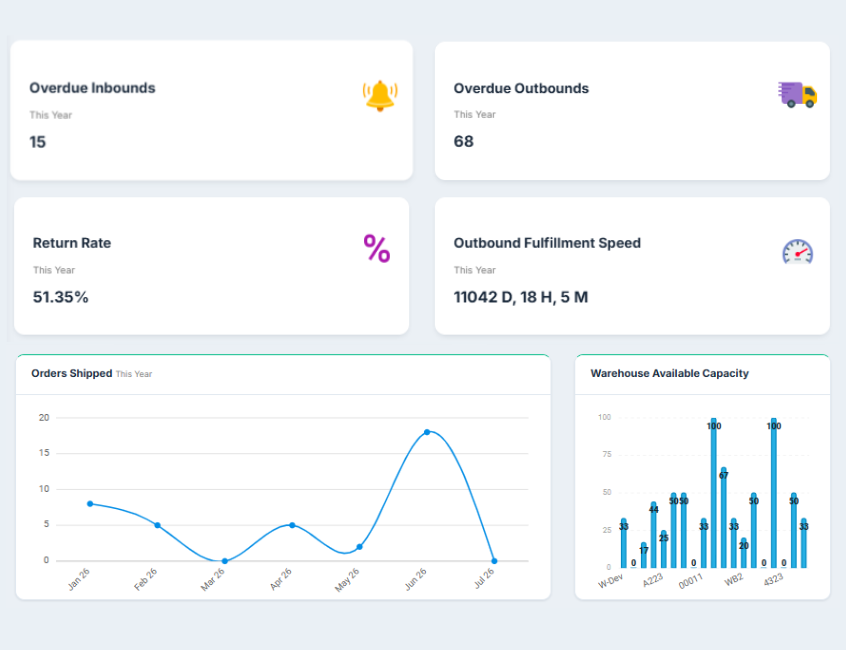Image resolution: width=846 pixels, height=650 pixels.
Task: Click the 00011 warehouse axis label
Action: 691,581
